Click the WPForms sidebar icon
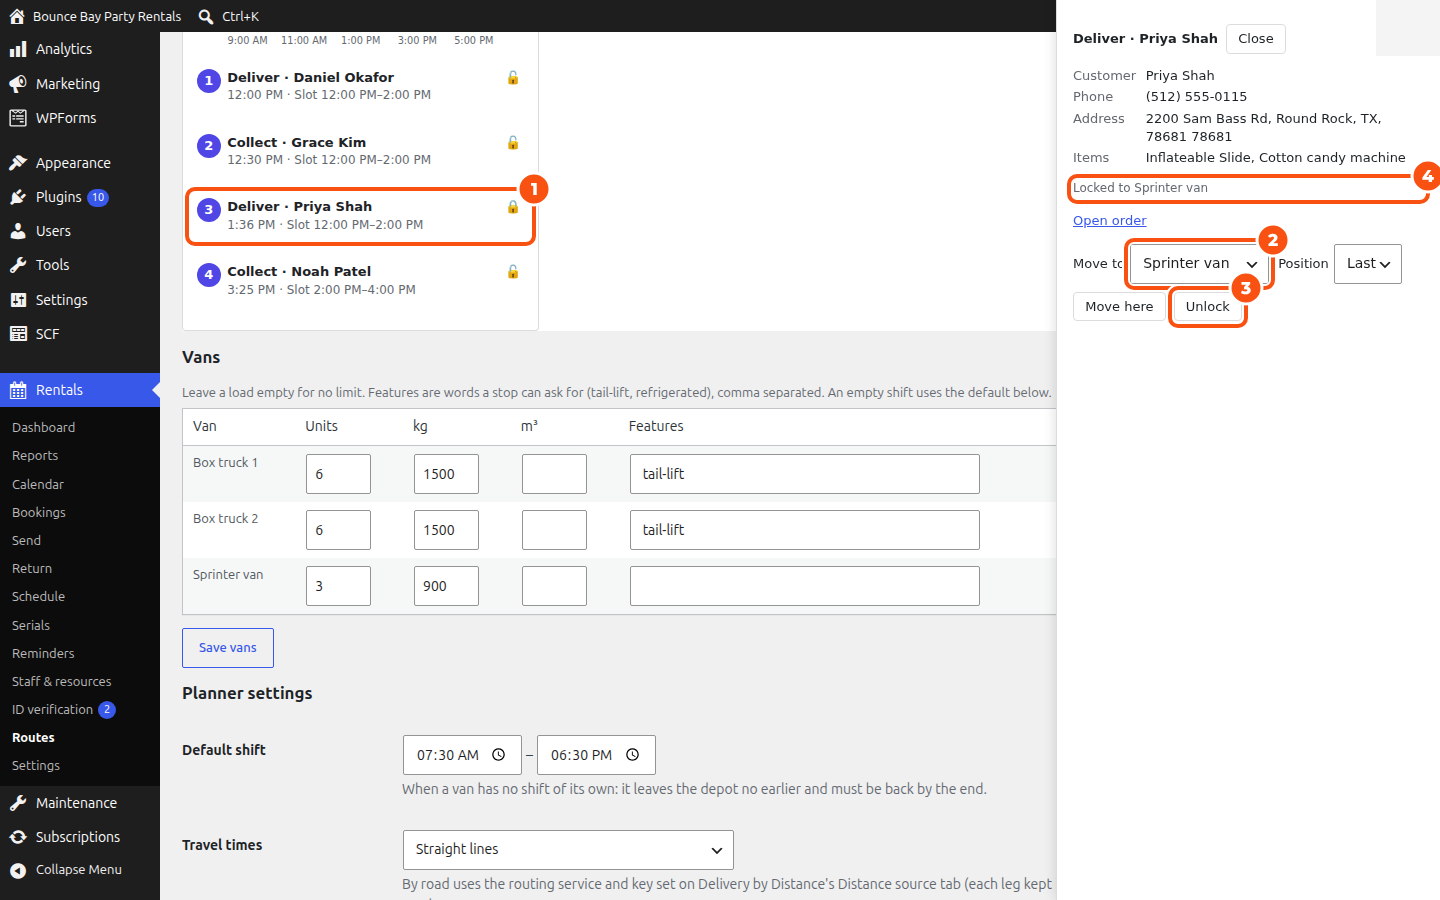 [x=18, y=118]
